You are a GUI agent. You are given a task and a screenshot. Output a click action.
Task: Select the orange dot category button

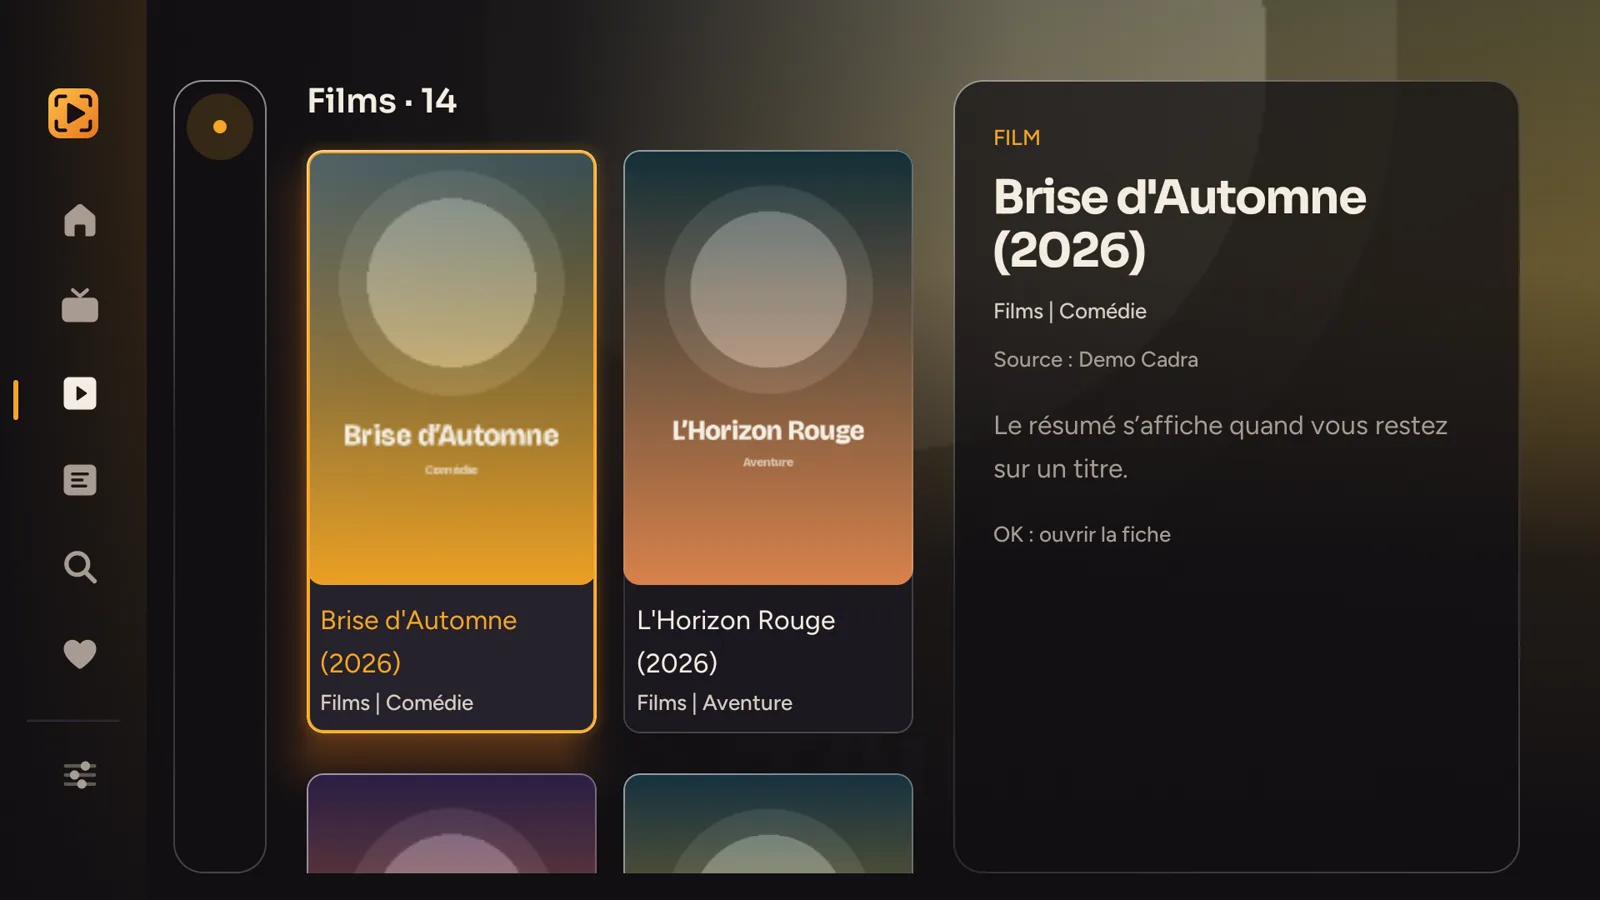tap(220, 127)
